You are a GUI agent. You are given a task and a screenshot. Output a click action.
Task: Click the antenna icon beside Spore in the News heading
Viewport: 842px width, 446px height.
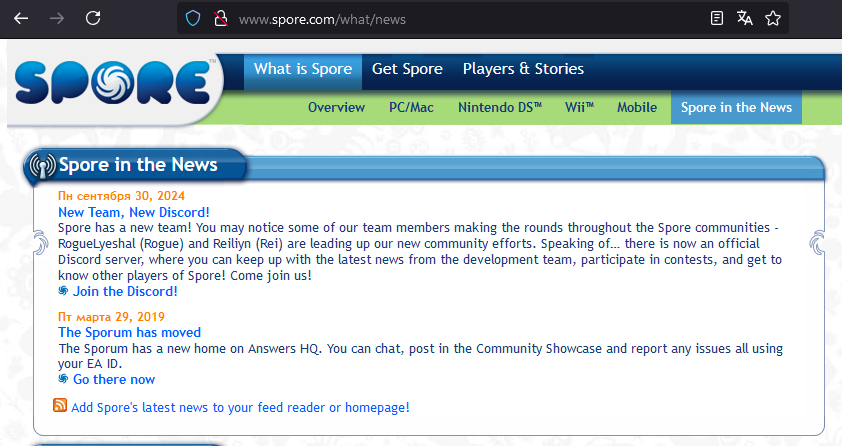42,165
